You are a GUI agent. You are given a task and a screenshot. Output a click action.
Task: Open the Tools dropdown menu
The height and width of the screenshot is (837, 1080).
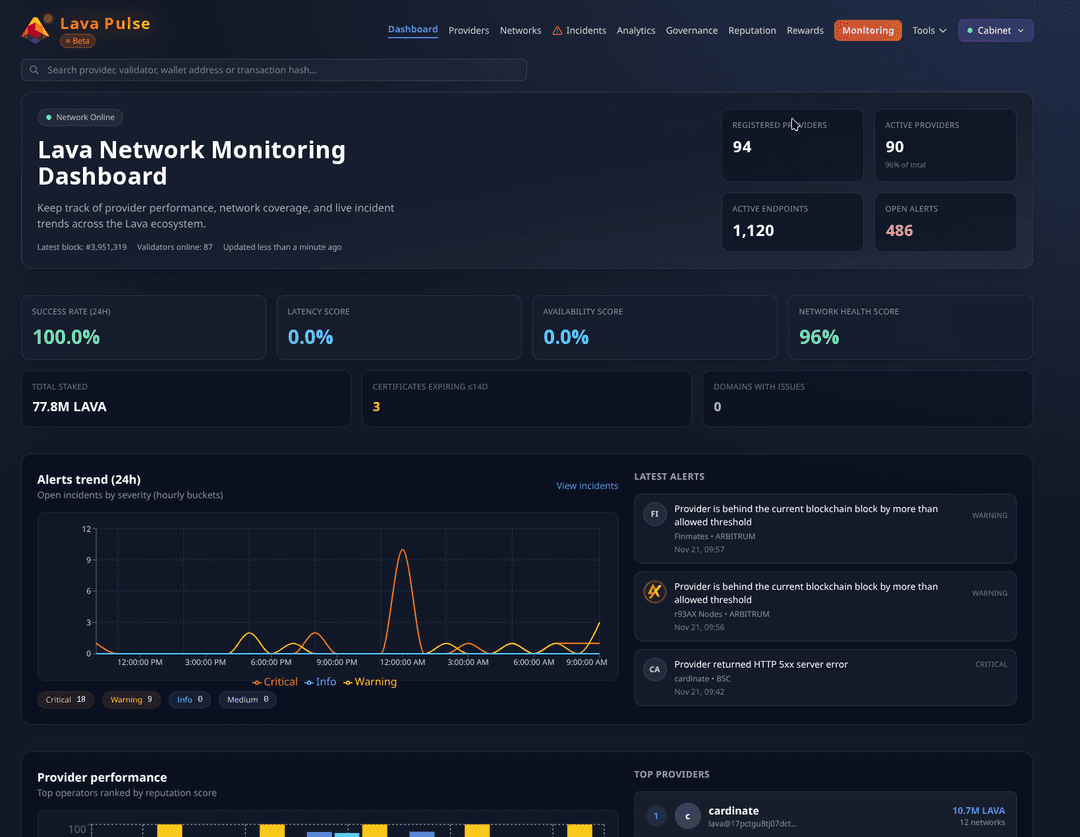(x=929, y=30)
